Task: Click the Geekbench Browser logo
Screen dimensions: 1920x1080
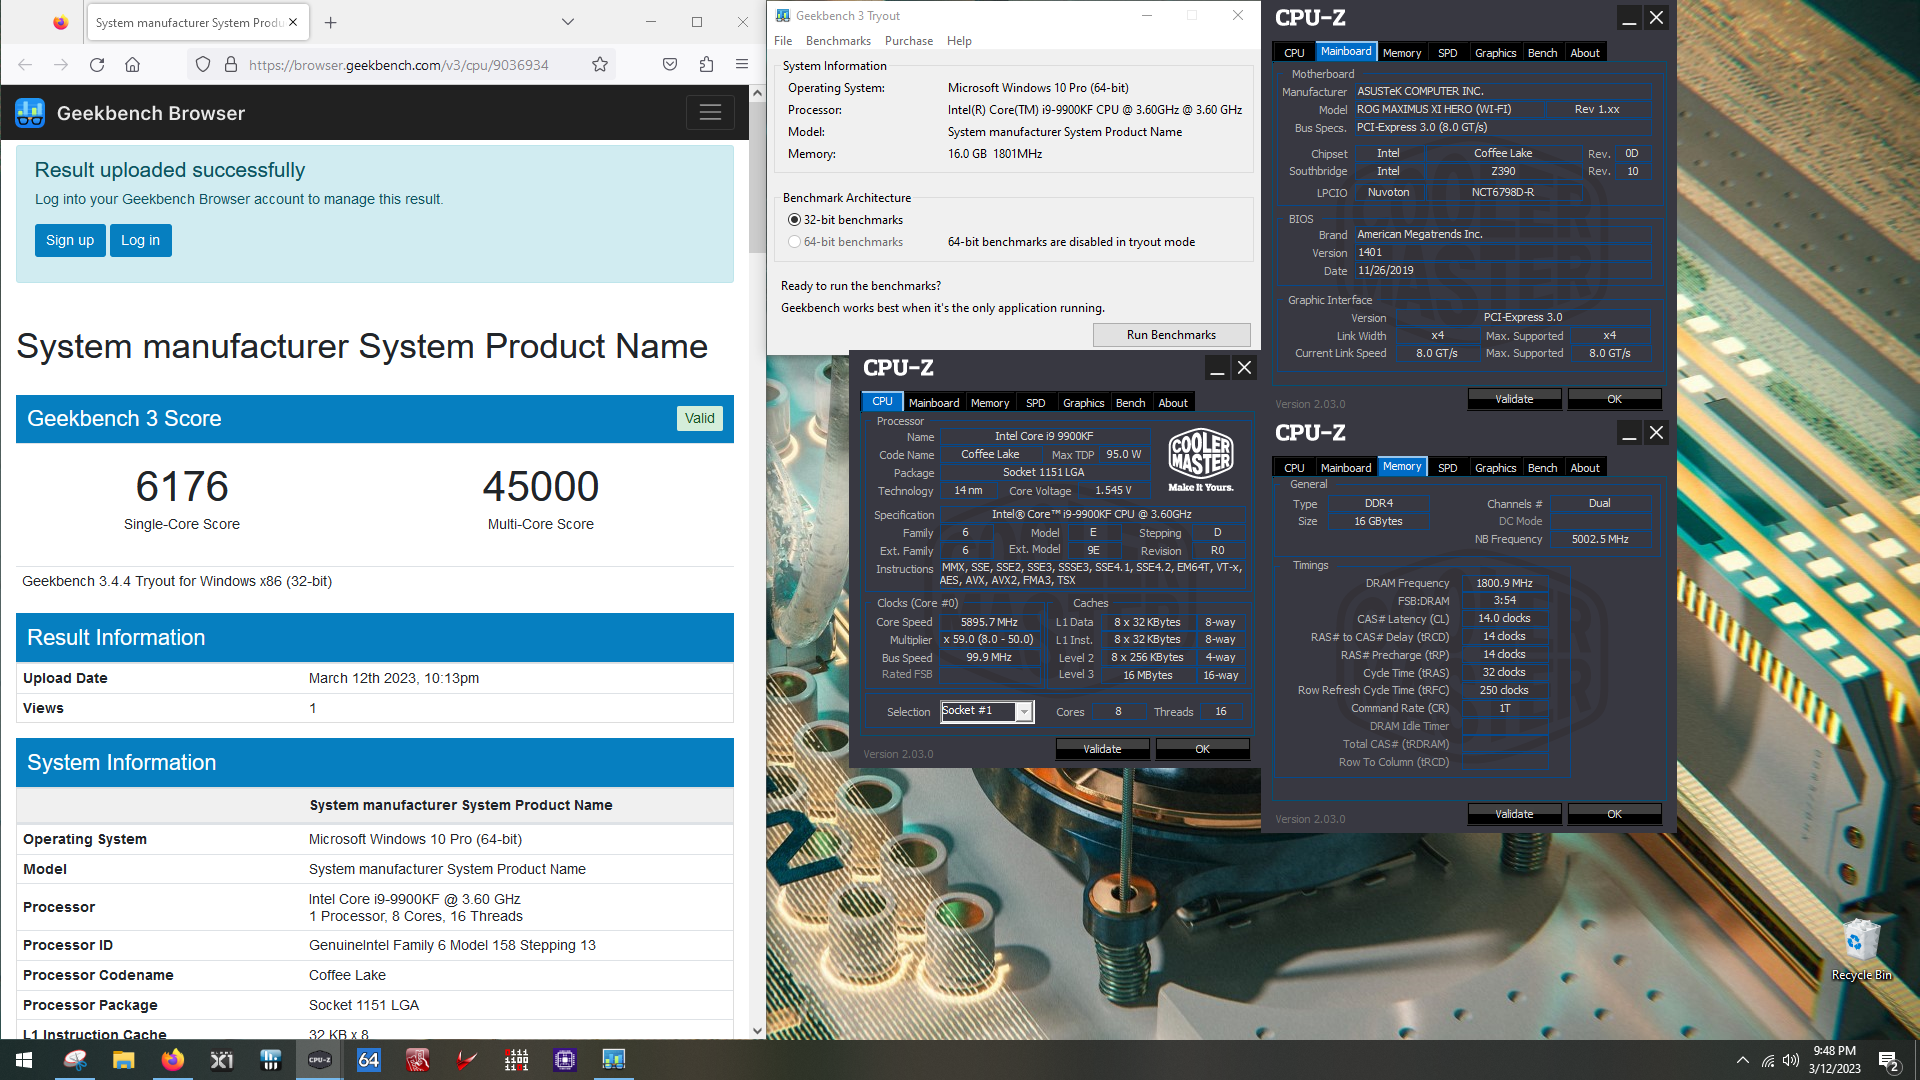Action: point(30,113)
